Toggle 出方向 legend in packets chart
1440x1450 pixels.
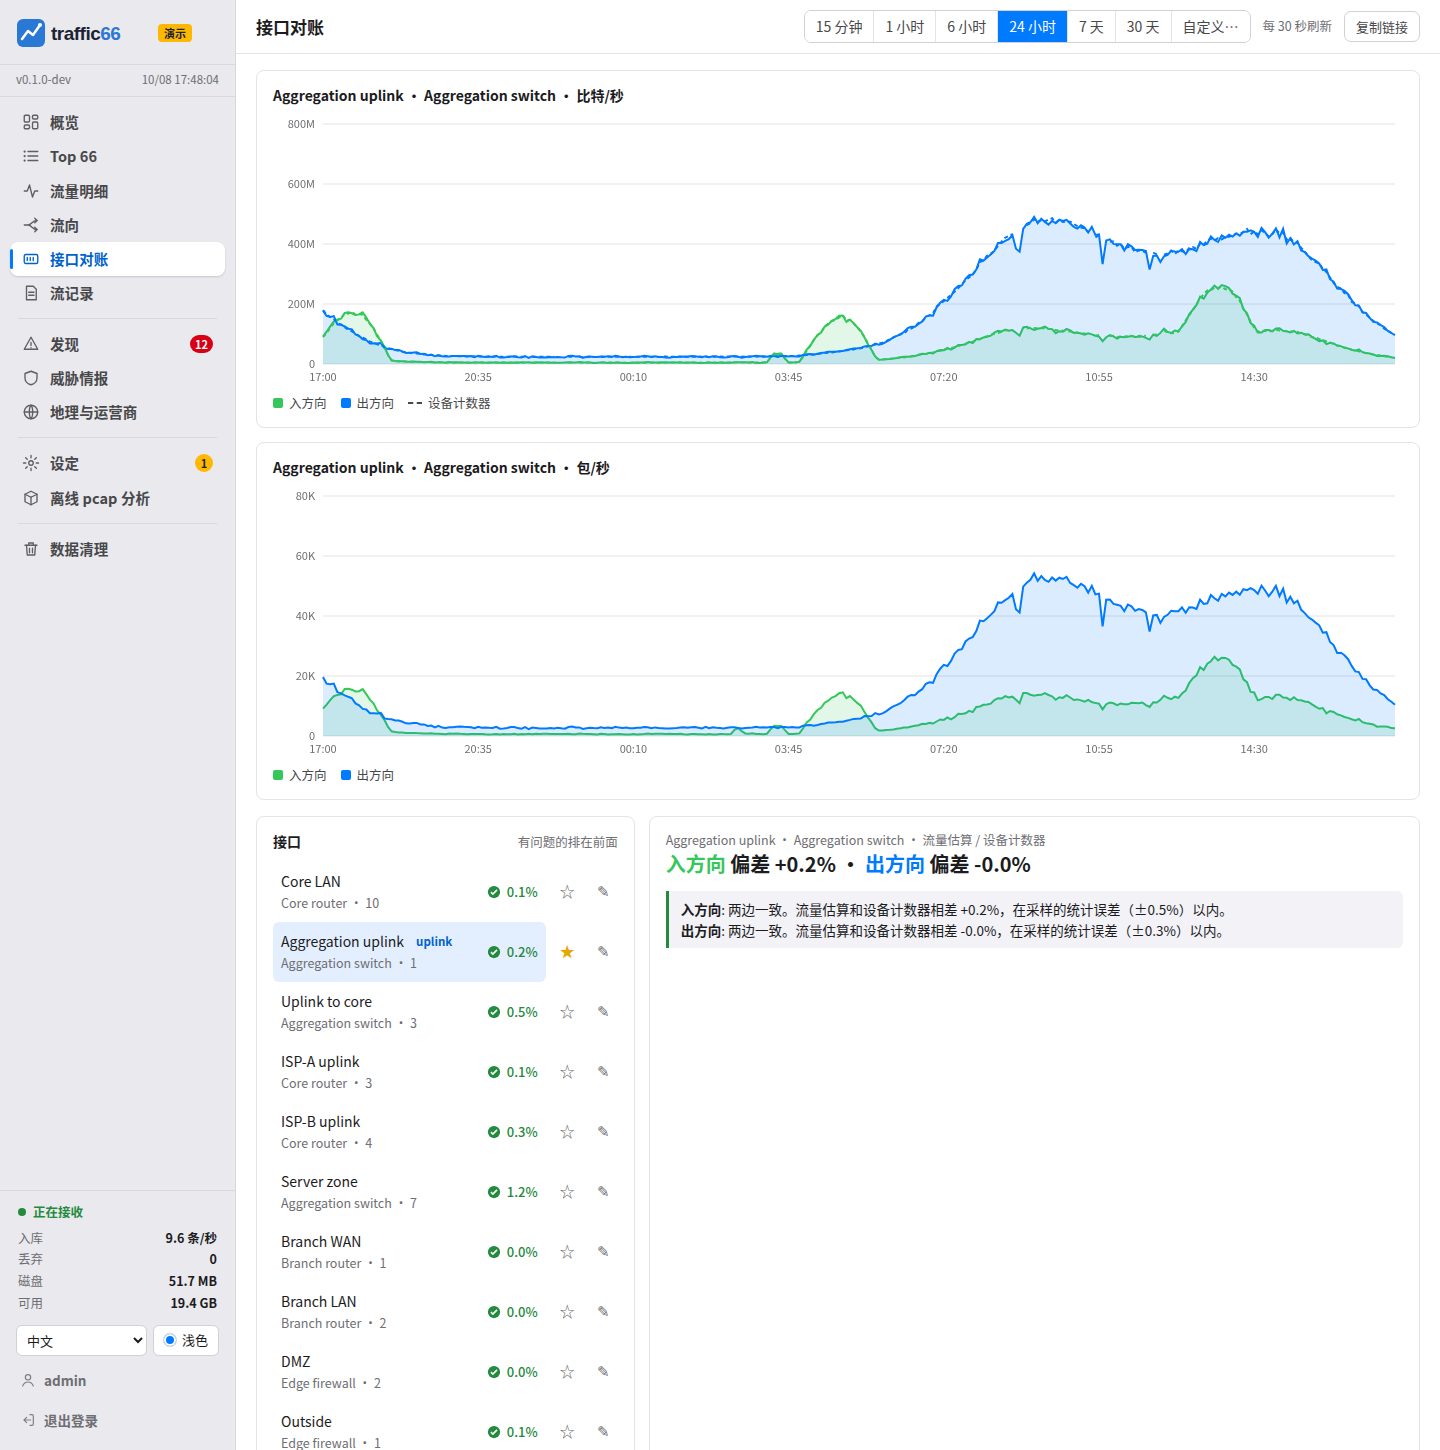[x=367, y=775]
